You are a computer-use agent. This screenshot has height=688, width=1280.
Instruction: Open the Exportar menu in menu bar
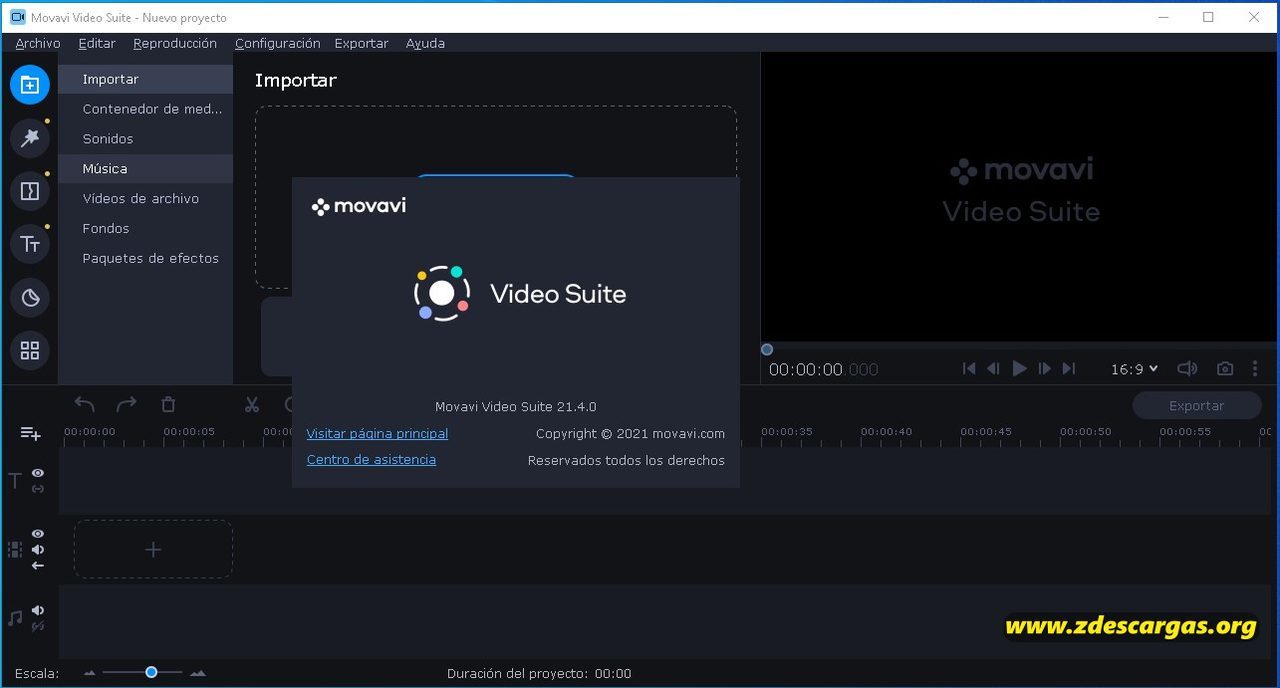click(x=361, y=43)
